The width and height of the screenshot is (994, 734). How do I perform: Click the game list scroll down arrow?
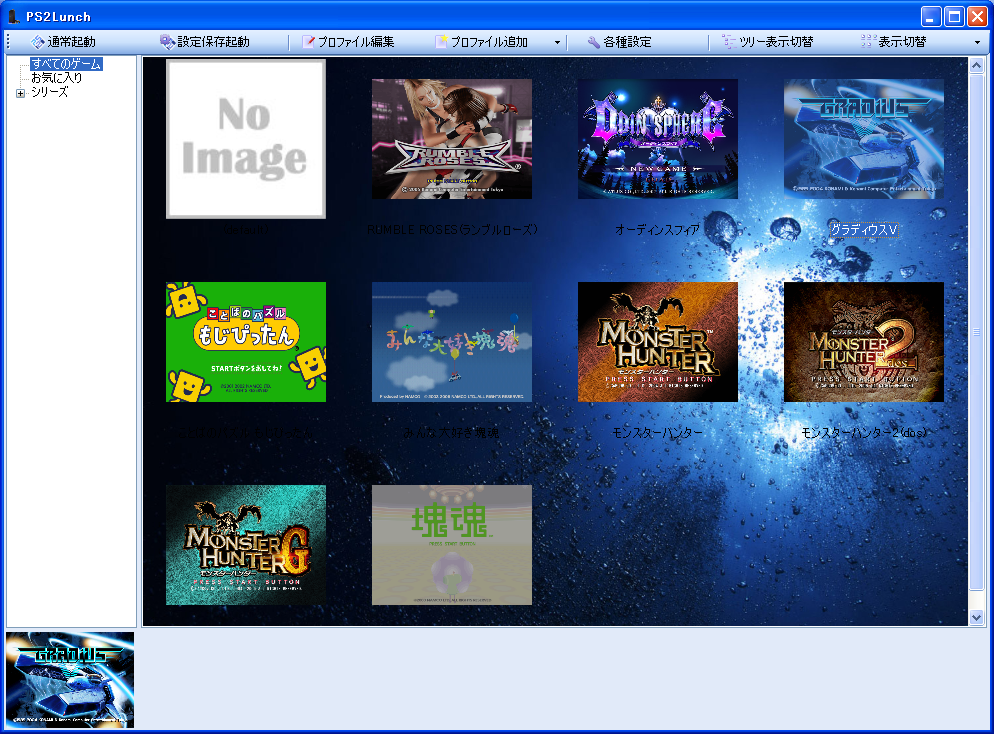tap(976, 617)
